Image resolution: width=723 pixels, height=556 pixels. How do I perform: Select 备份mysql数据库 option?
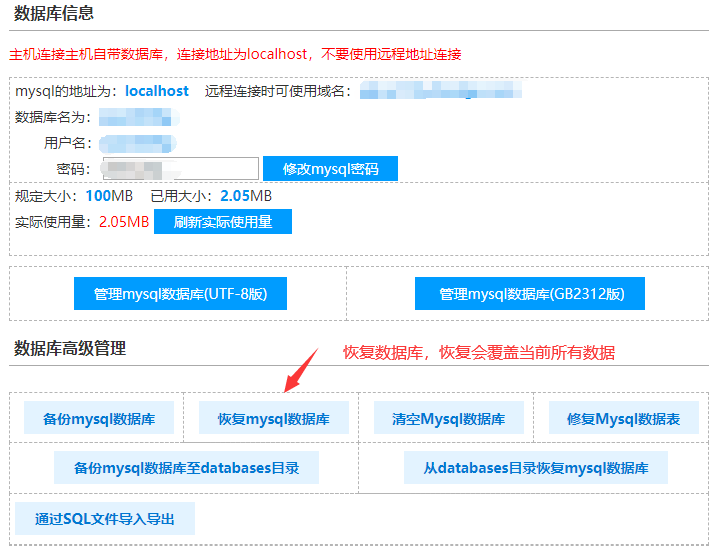coord(99,419)
